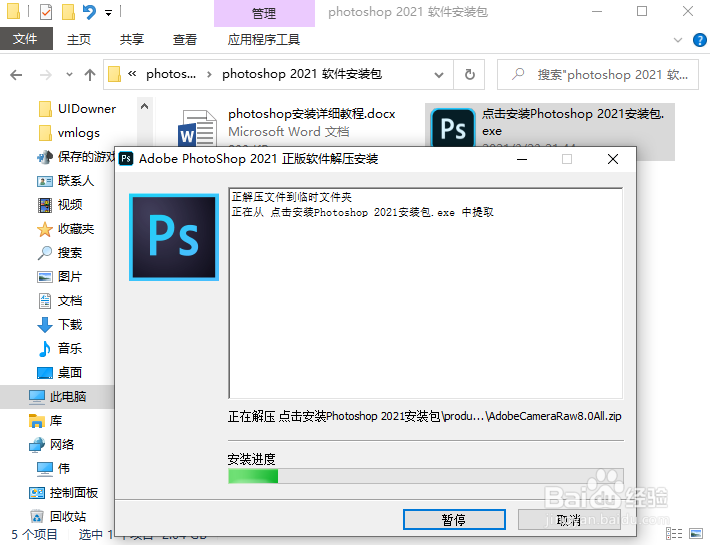
Task: Expand the breadcrumb arrow after photos...
Action: pyautogui.click(x=209, y=74)
